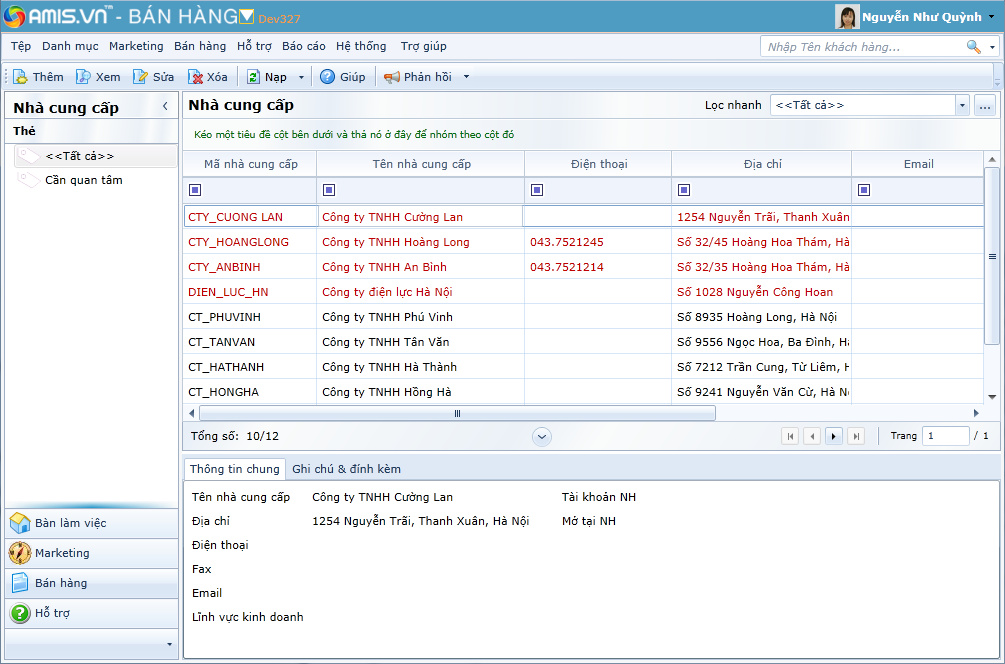This screenshot has width=1005, height=664.
Task: Click the Nạp (Reload) toolbar icon
Action: click(x=254, y=77)
